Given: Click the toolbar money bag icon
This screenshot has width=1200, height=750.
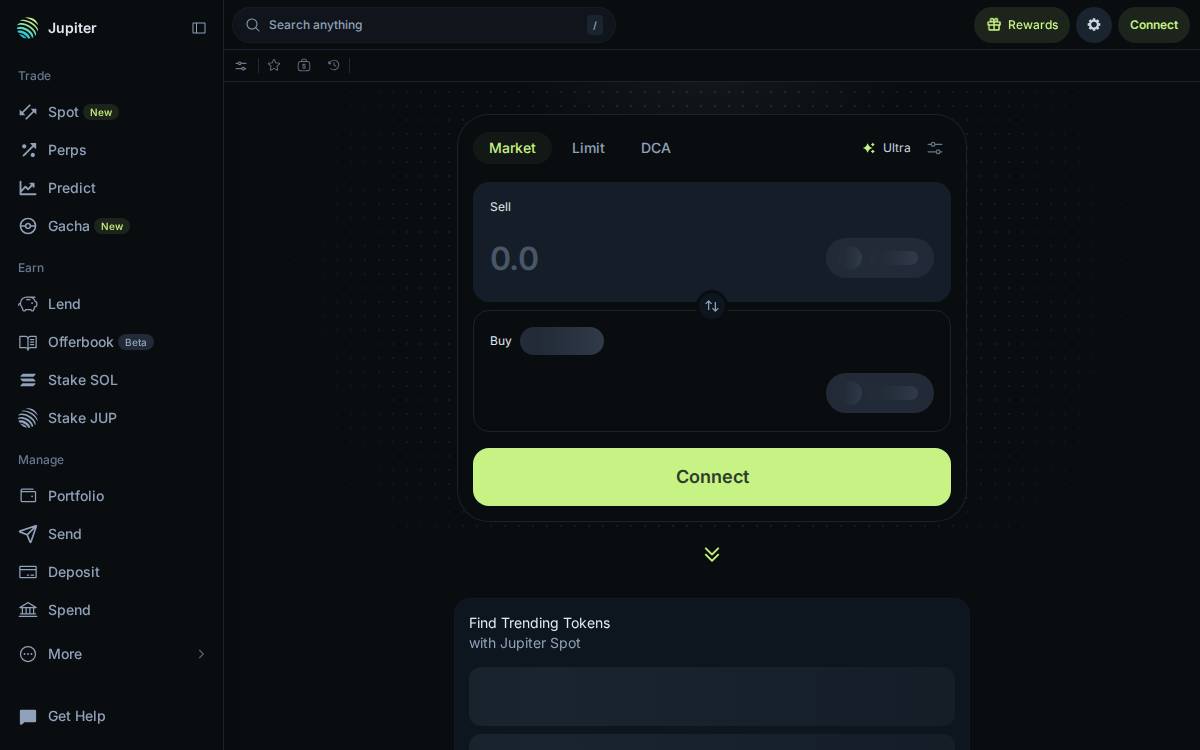Looking at the screenshot, I should point(304,65).
